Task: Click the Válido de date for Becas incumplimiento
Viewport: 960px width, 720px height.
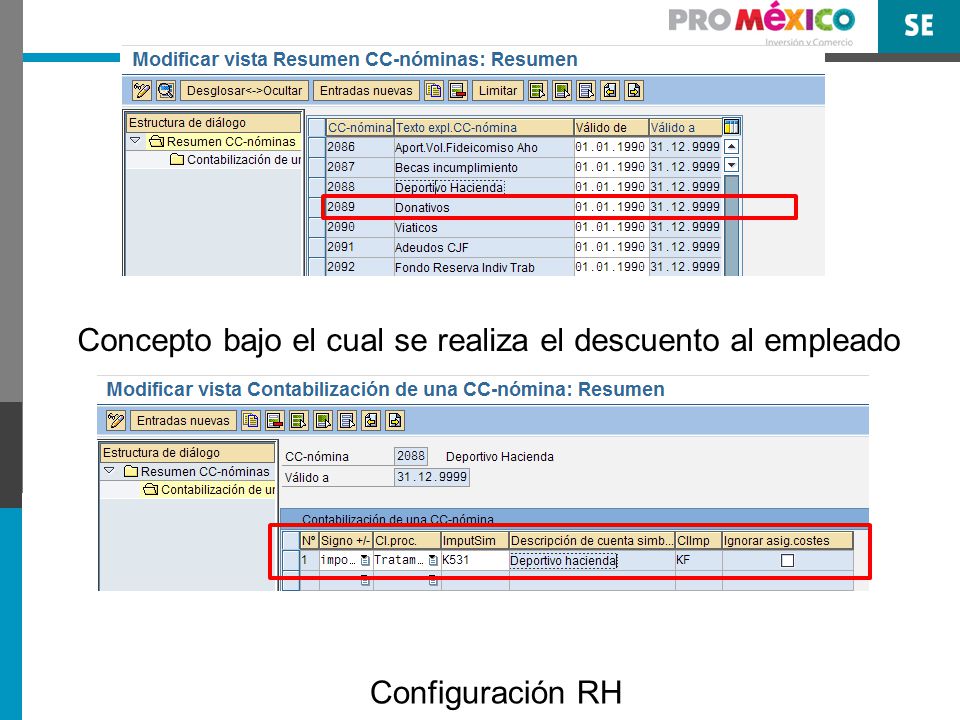Action: pyautogui.click(x=610, y=167)
